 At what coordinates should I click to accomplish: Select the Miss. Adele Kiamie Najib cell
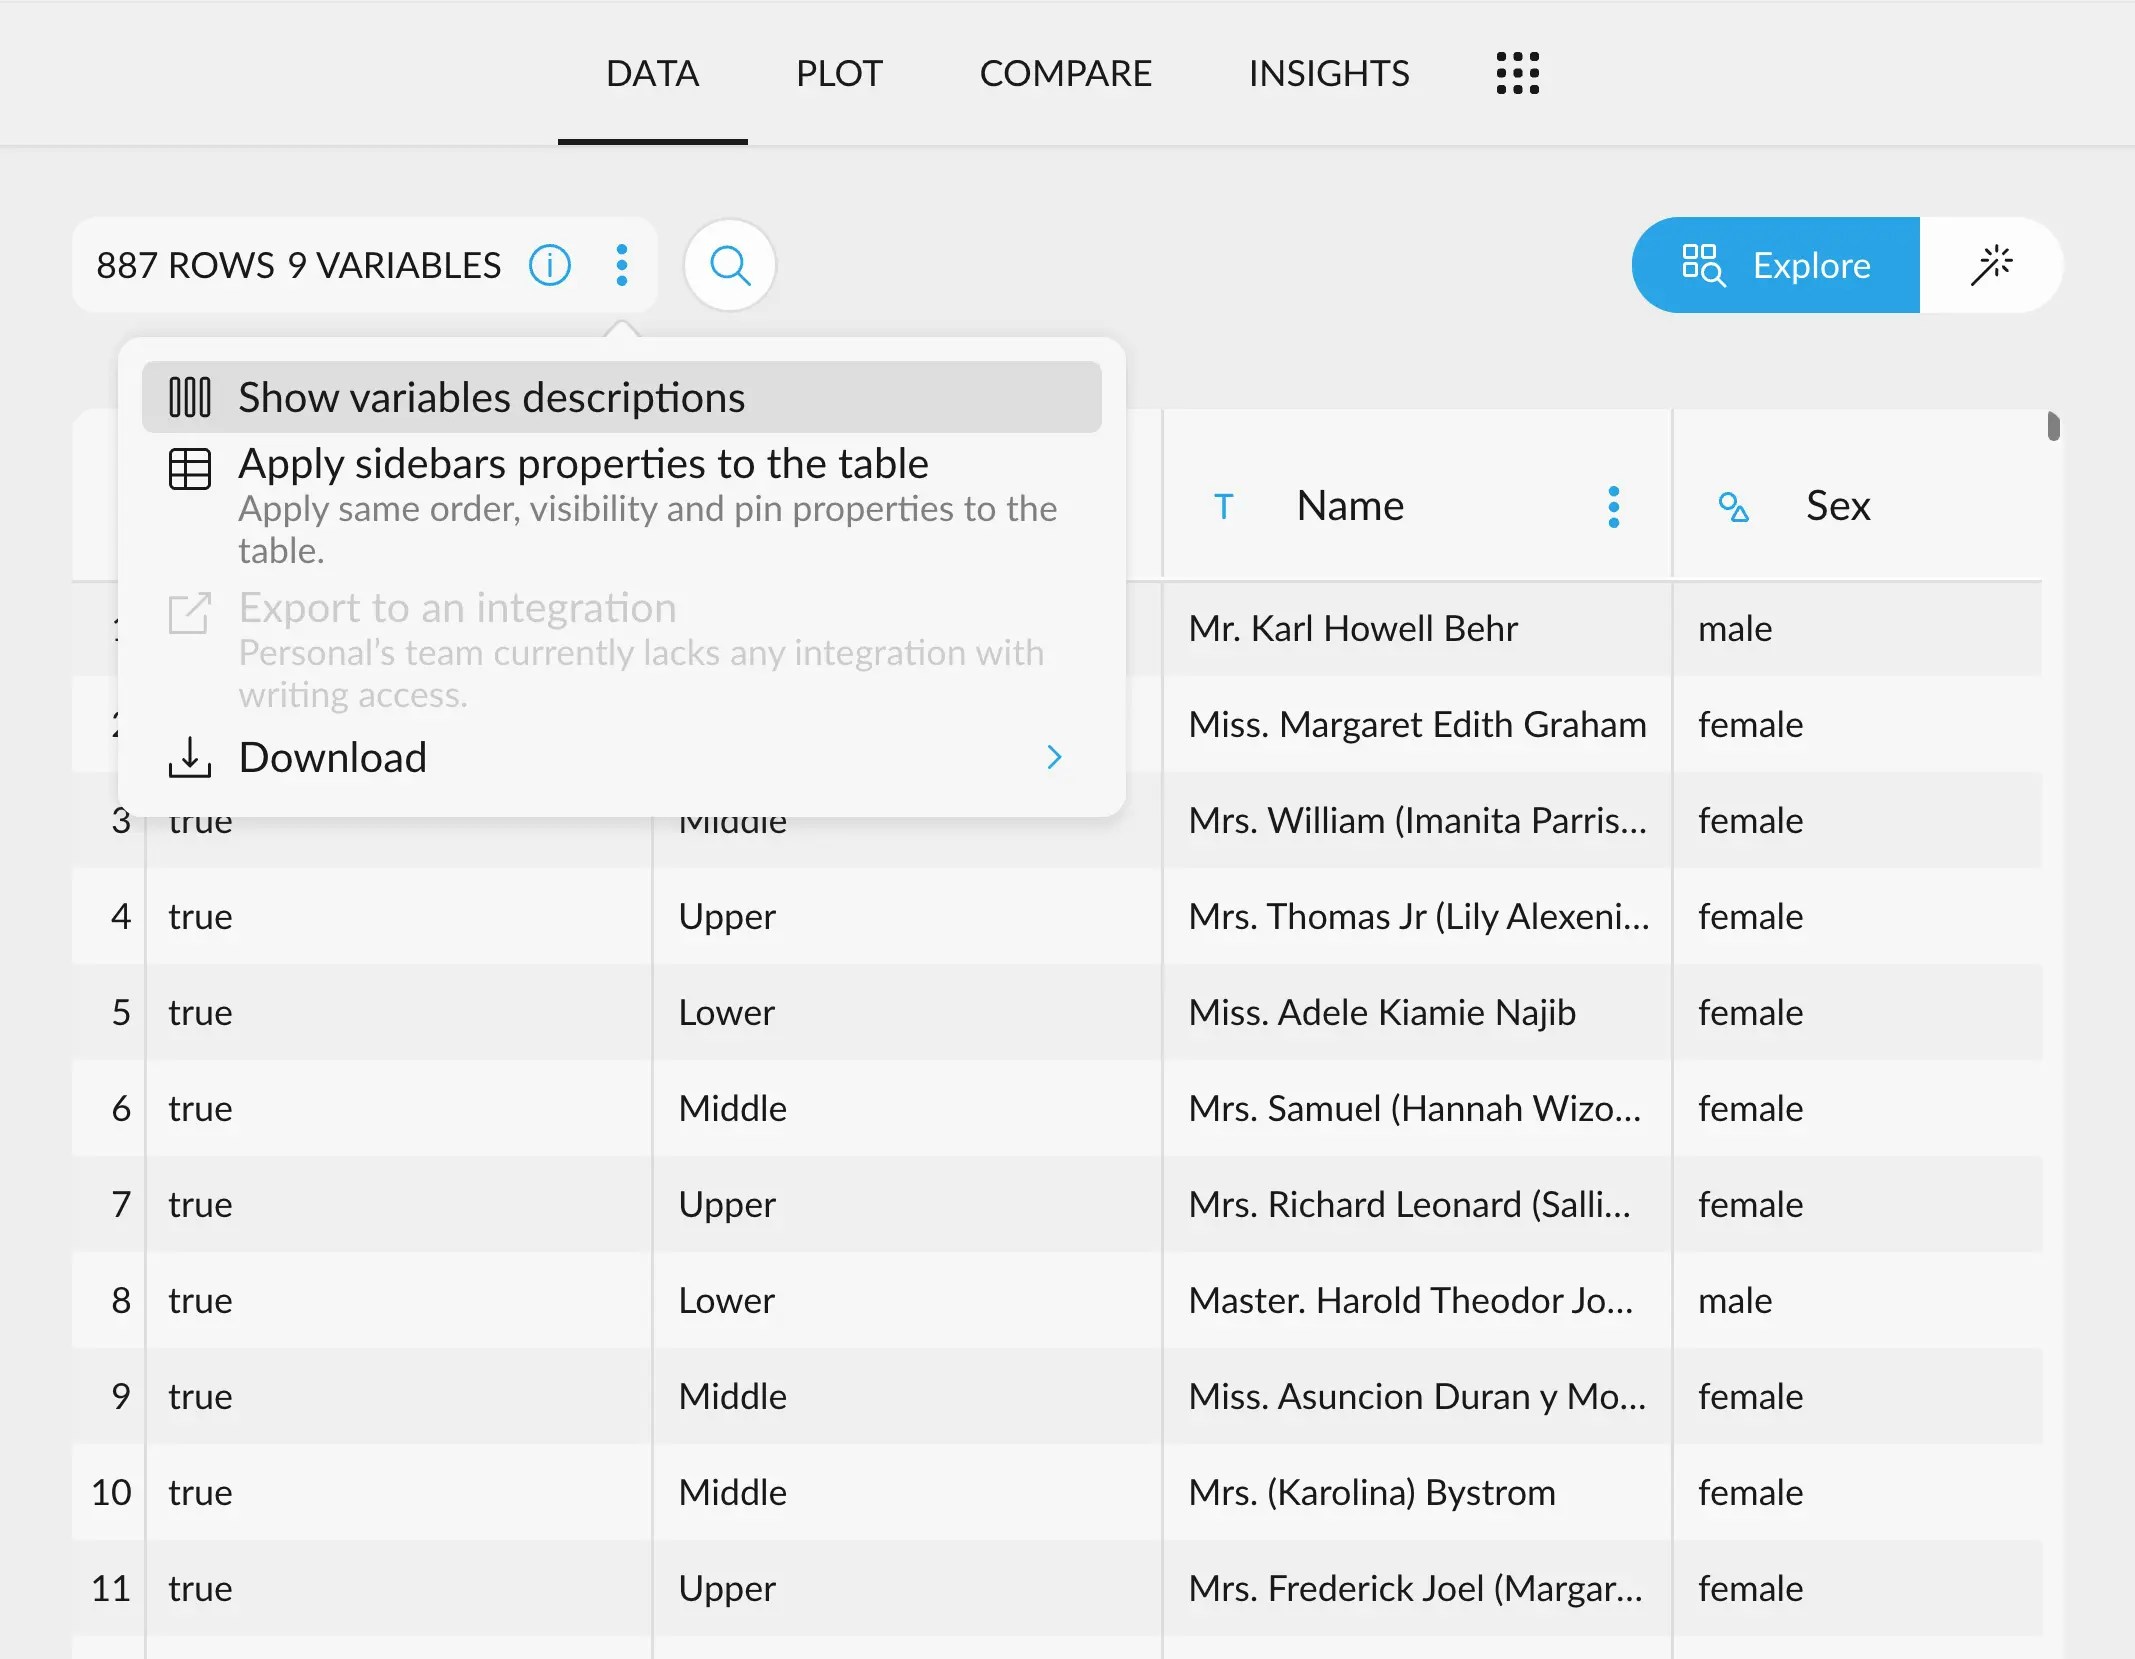pyautogui.click(x=1382, y=1013)
